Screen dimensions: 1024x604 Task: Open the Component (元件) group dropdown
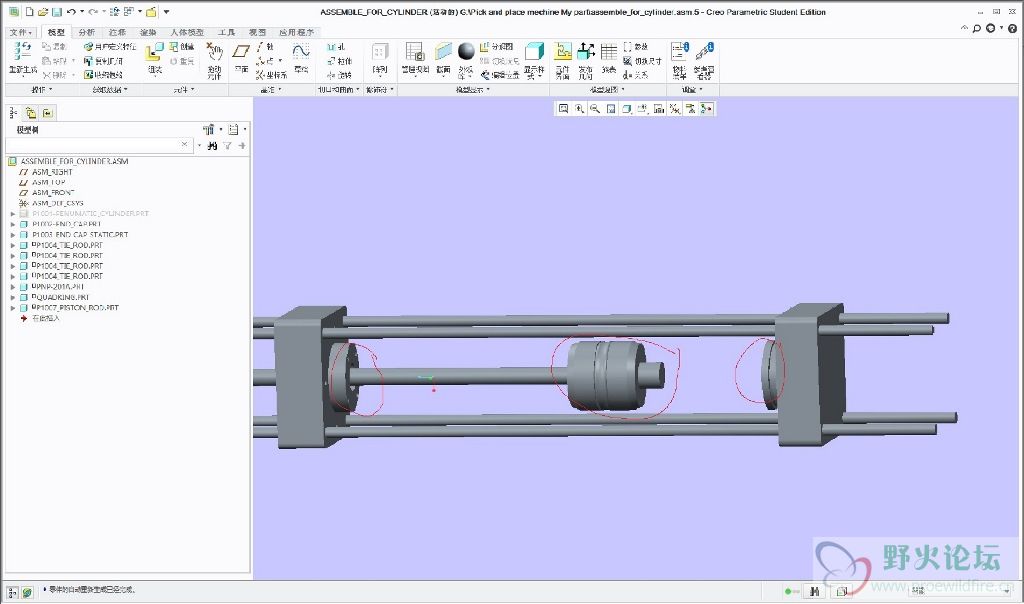184,89
